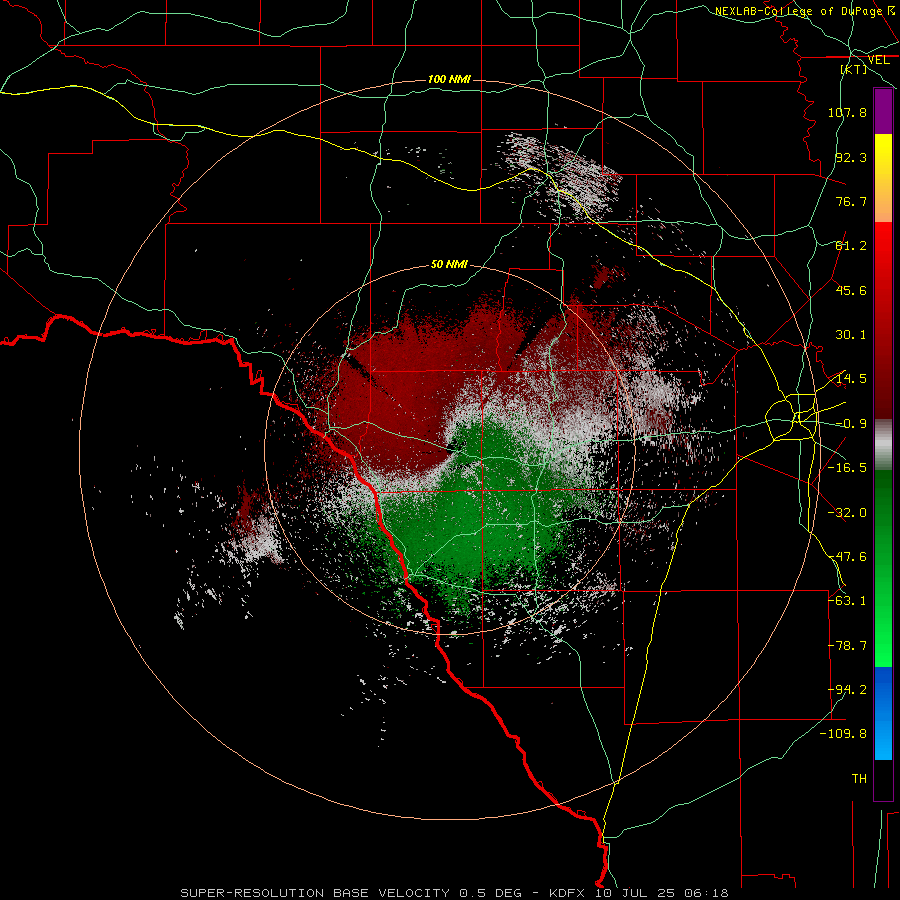Click the VEL legend title

tap(878, 60)
